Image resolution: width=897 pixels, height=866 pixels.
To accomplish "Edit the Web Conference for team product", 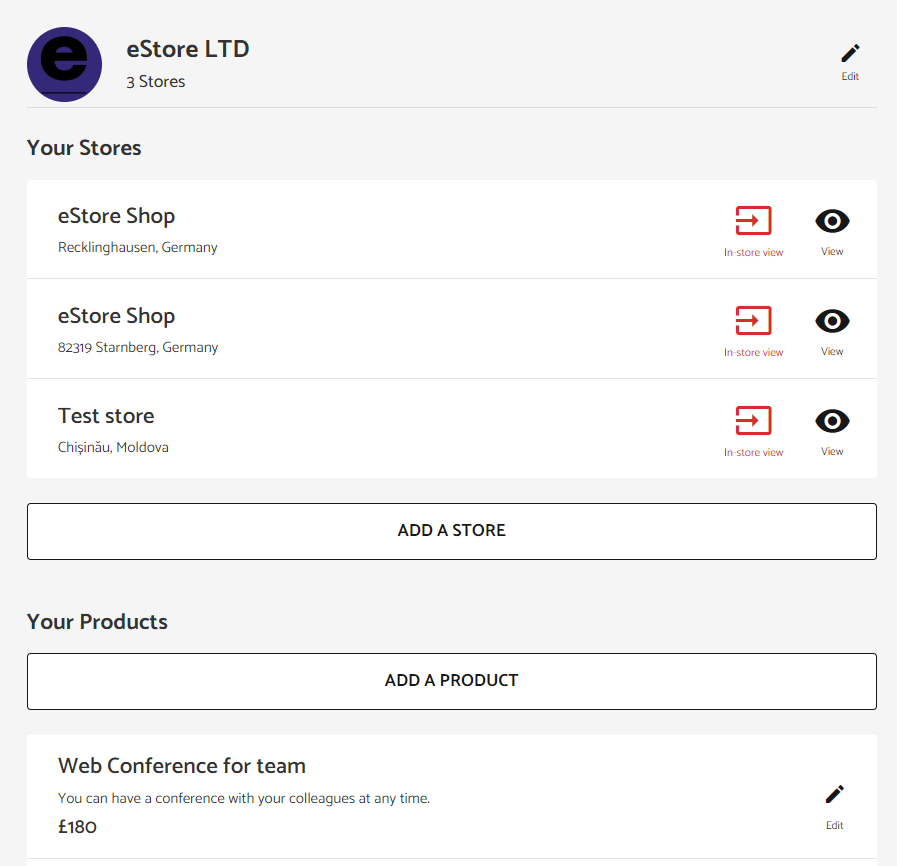I will (x=835, y=807).
